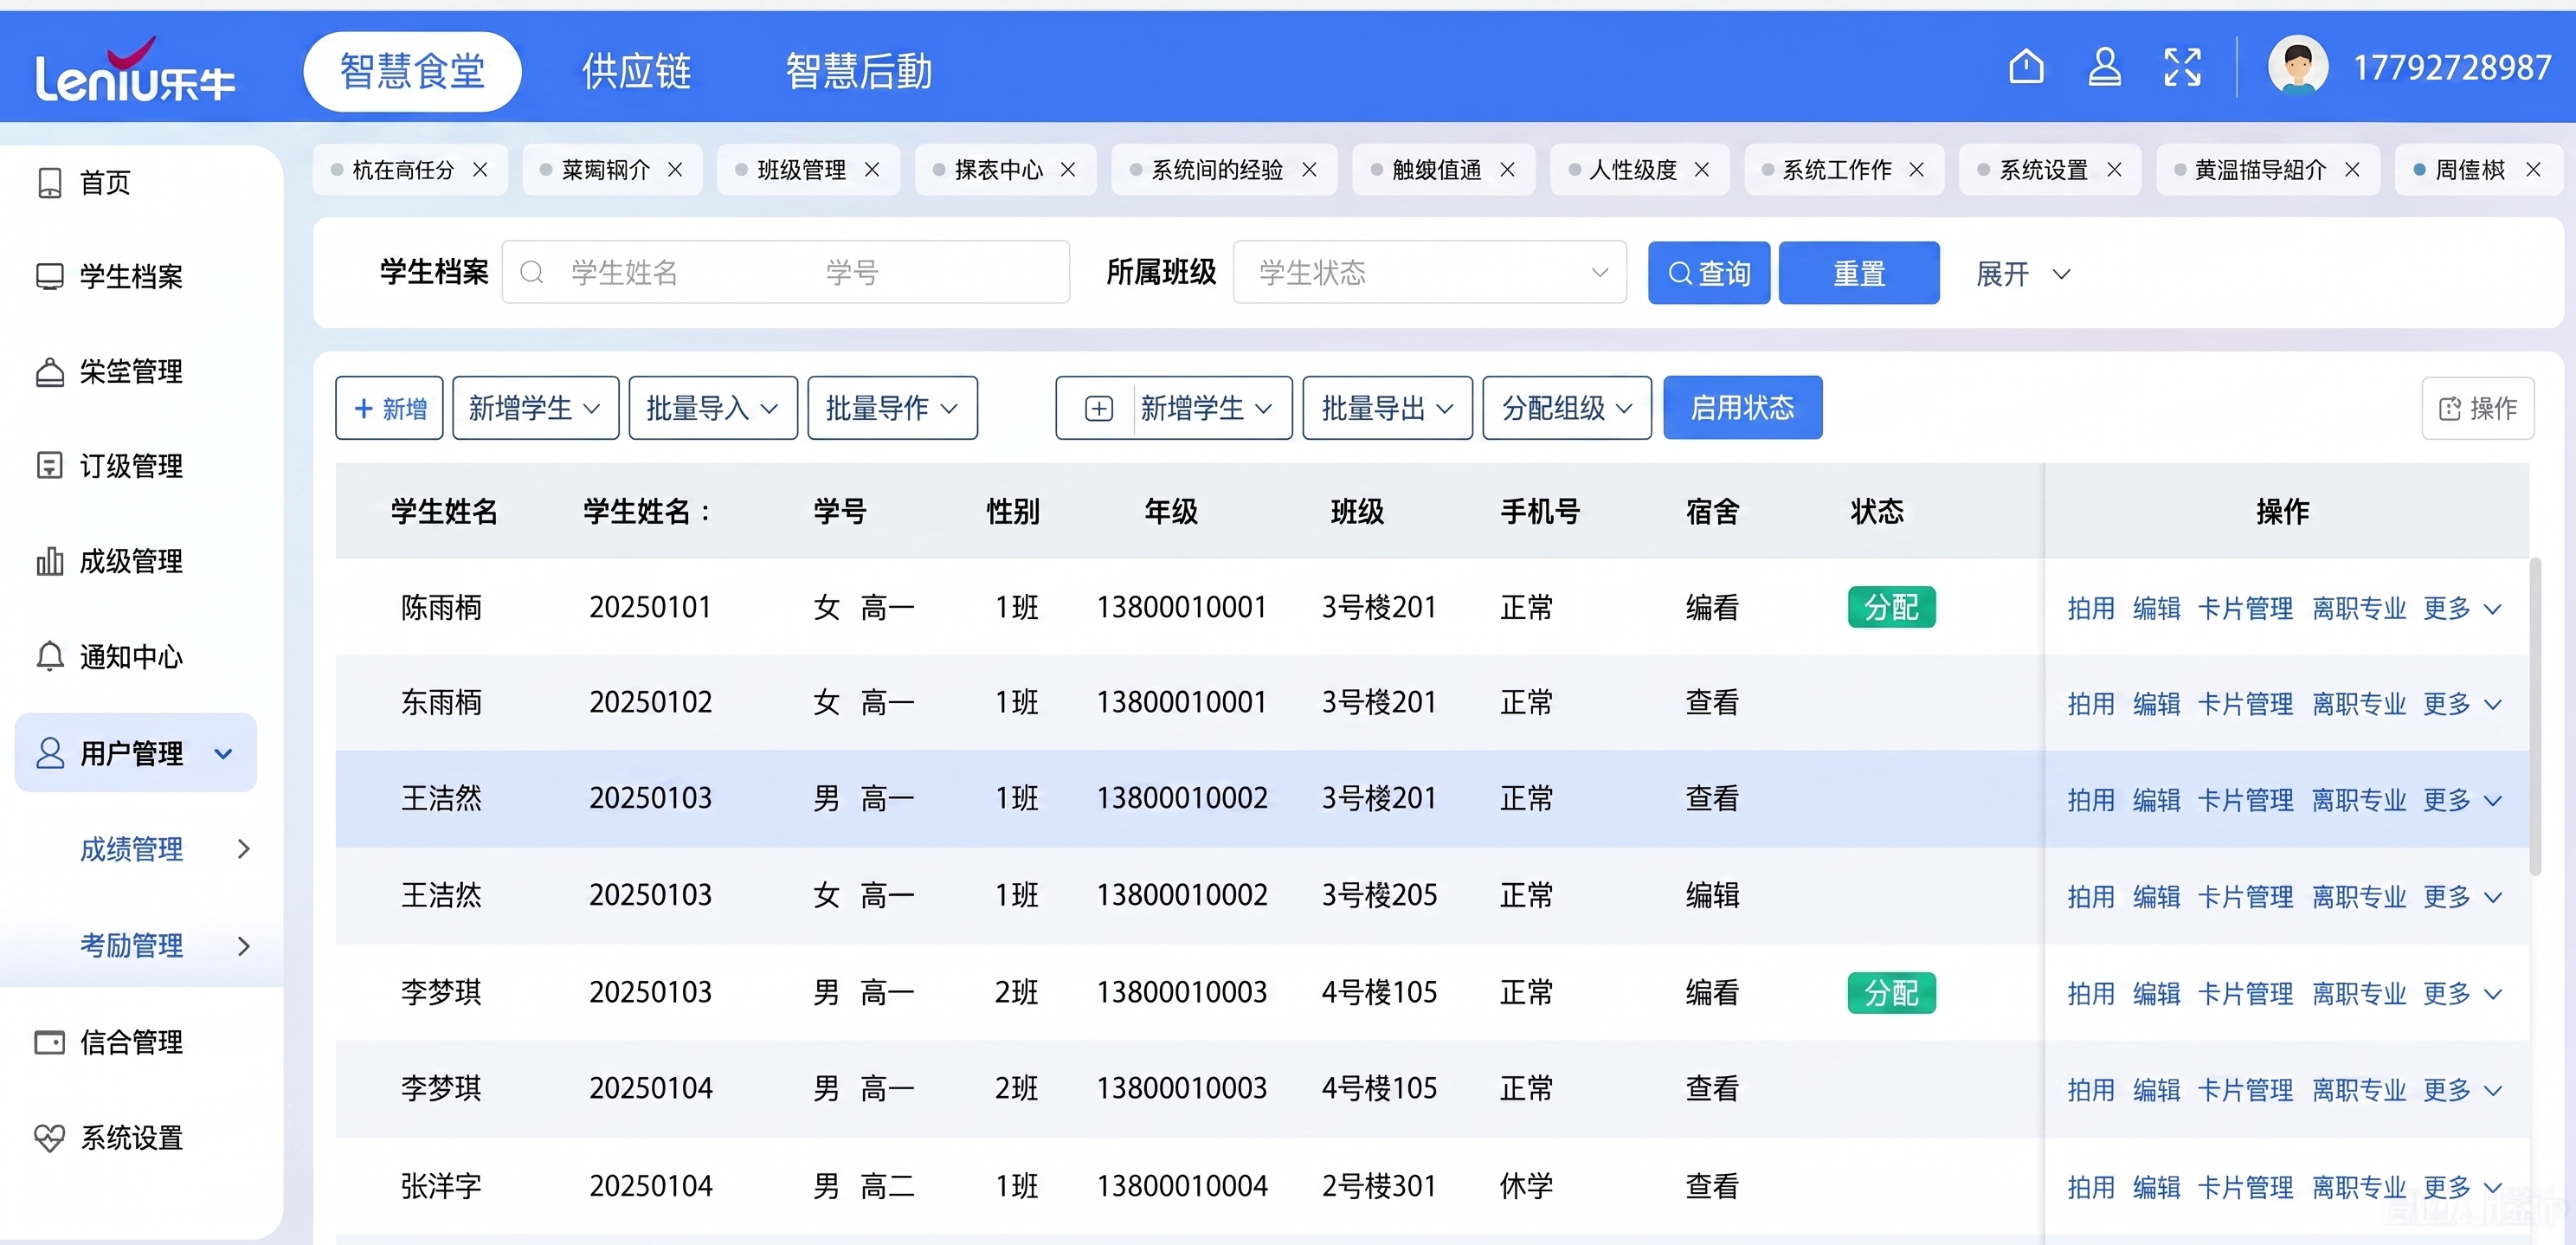
Task: Click 卡片管理 link in 王洁然 20250103 男 row
Action: point(2245,800)
